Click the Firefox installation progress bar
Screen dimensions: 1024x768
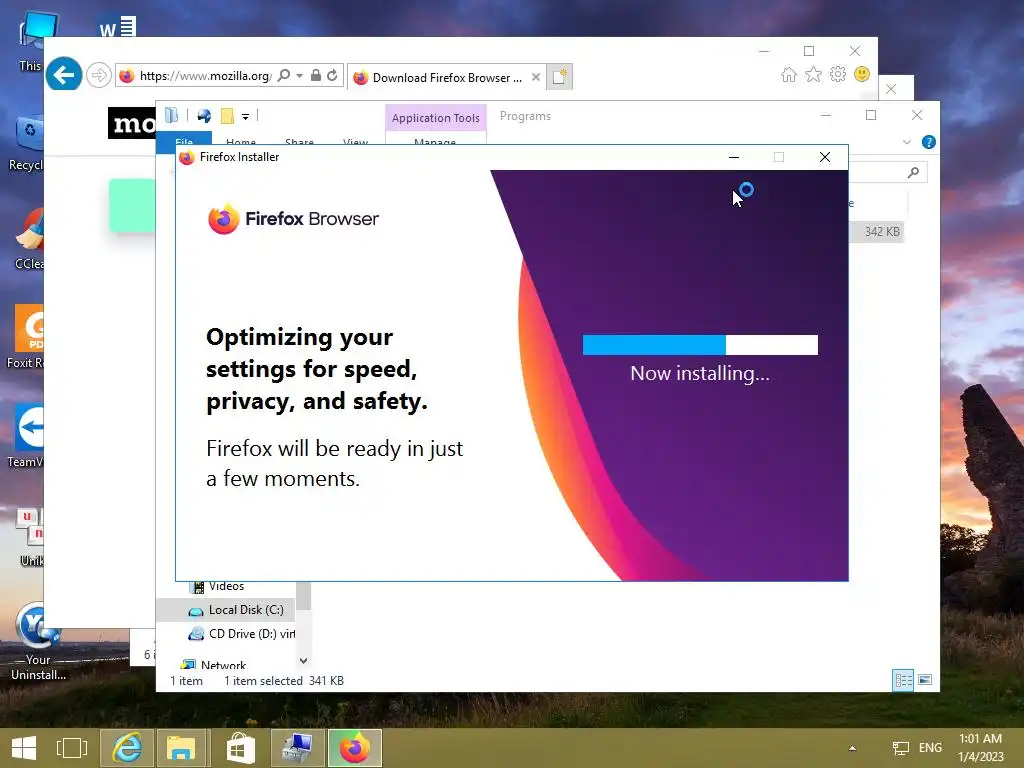coord(700,345)
